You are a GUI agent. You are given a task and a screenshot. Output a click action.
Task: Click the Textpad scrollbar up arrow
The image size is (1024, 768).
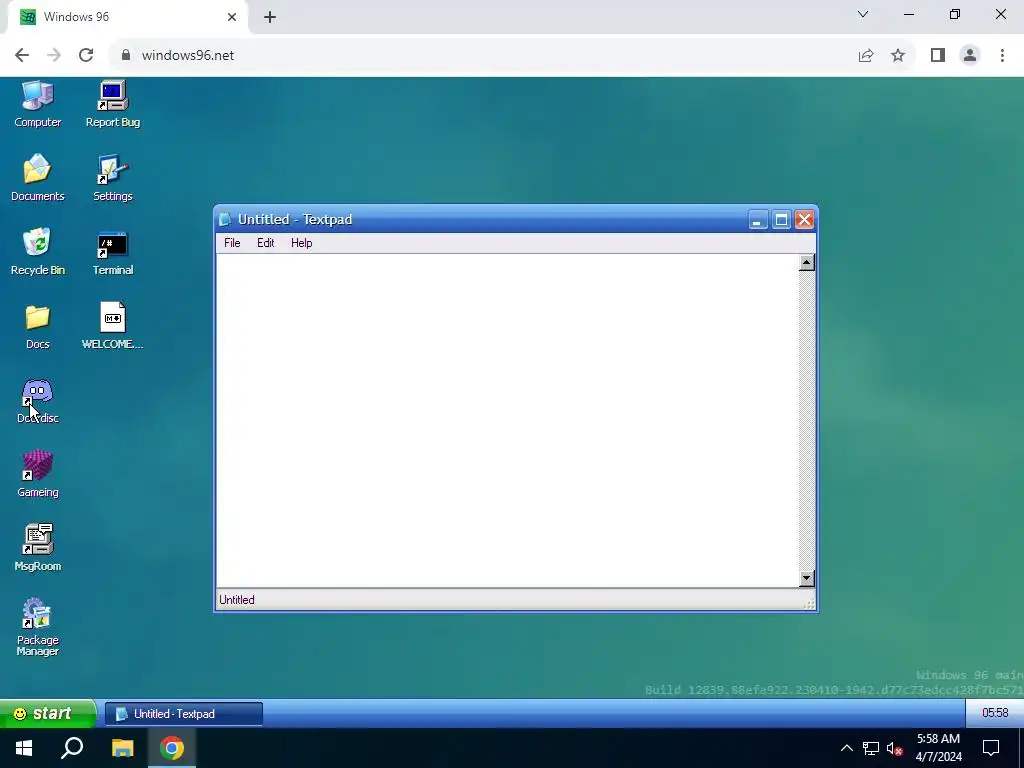tap(807, 263)
